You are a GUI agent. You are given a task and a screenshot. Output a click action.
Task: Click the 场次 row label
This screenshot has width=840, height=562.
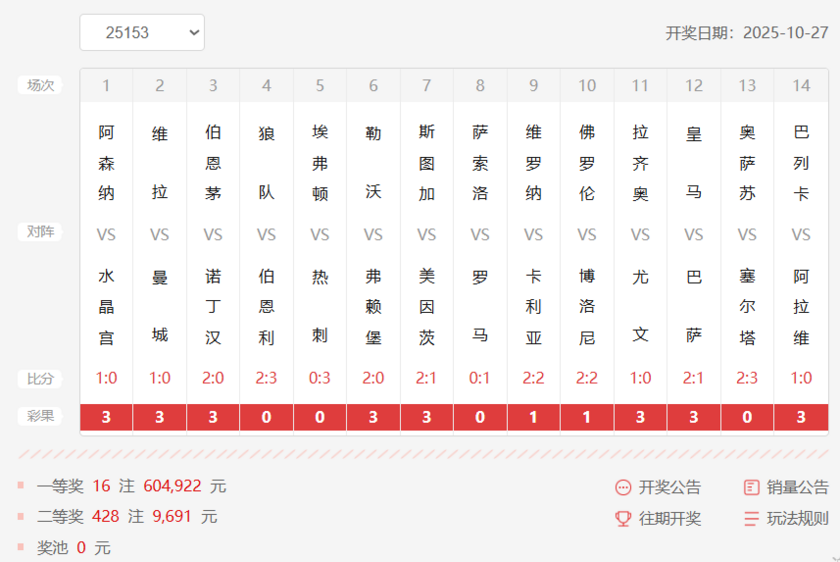[40, 86]
